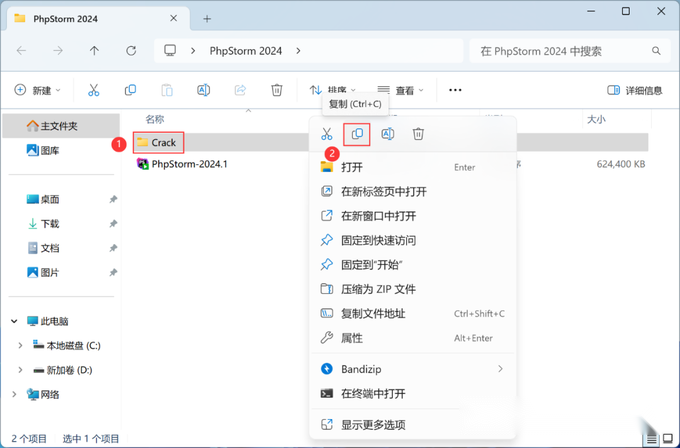Screen dimensions: 680x448
Task: Click the 624,400 KB size value
Action: pos(621,164)
